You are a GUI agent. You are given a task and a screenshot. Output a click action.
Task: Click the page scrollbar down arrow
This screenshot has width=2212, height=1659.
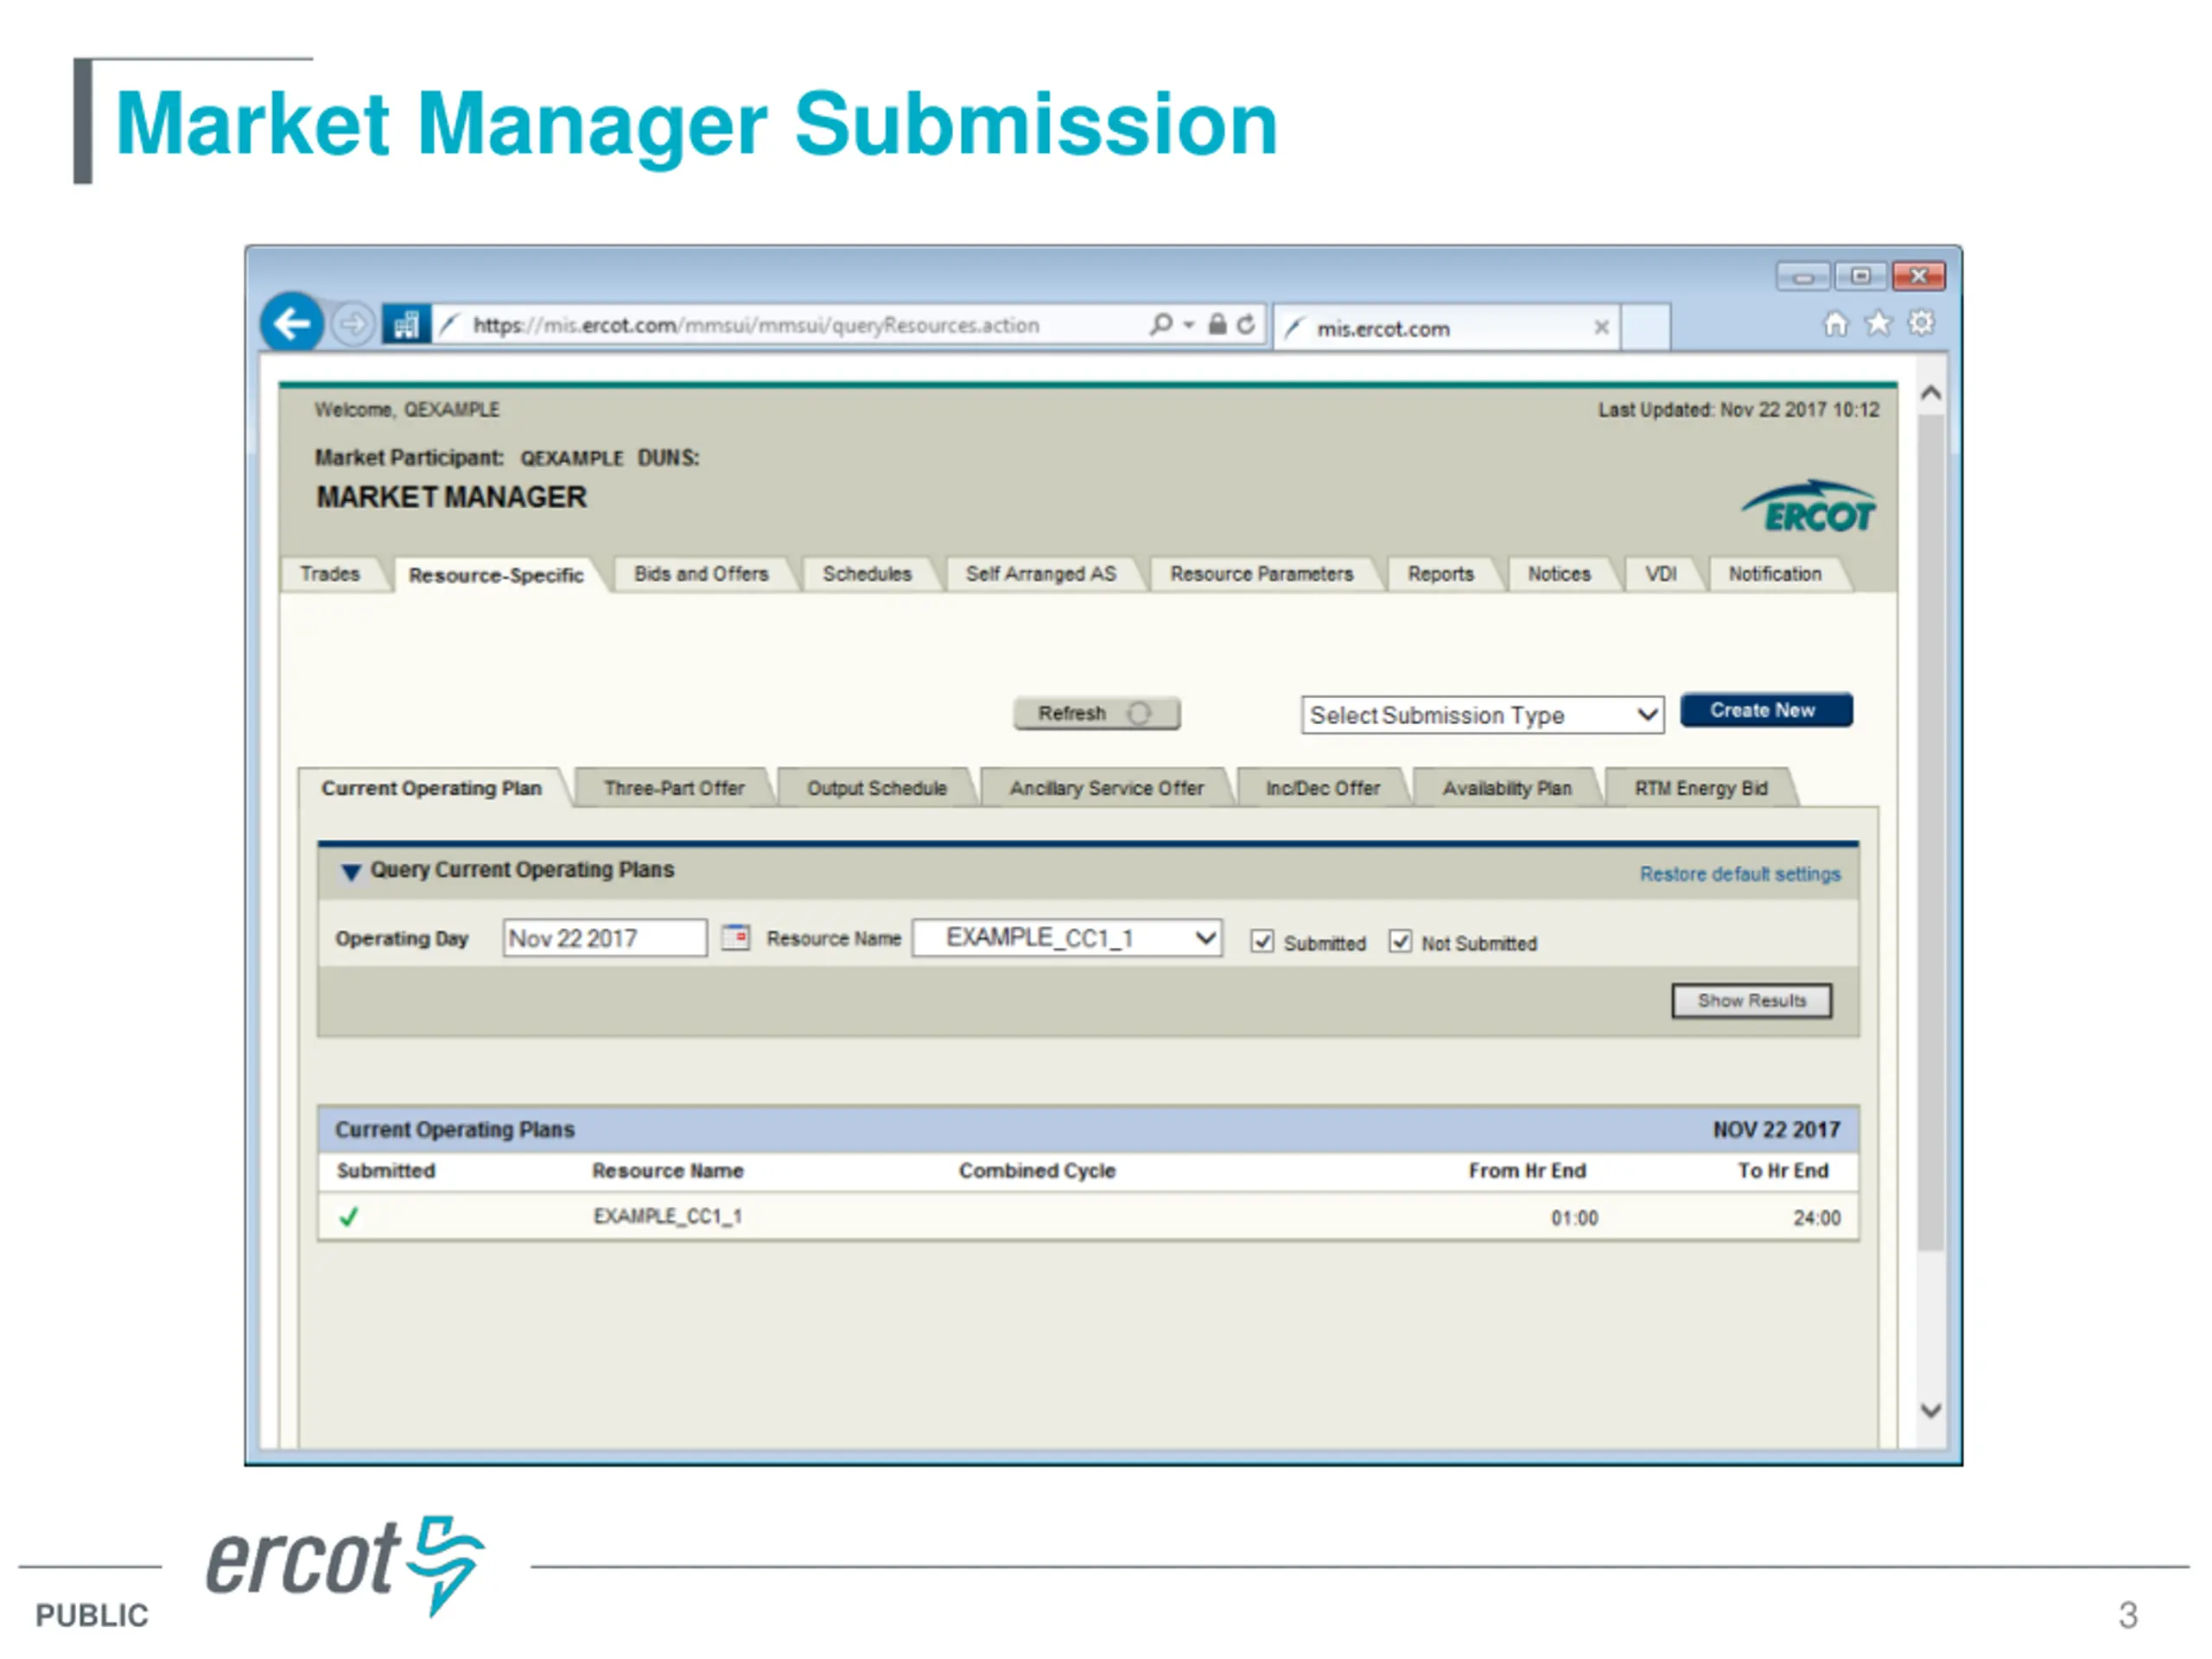[x=1932, y=1410]
